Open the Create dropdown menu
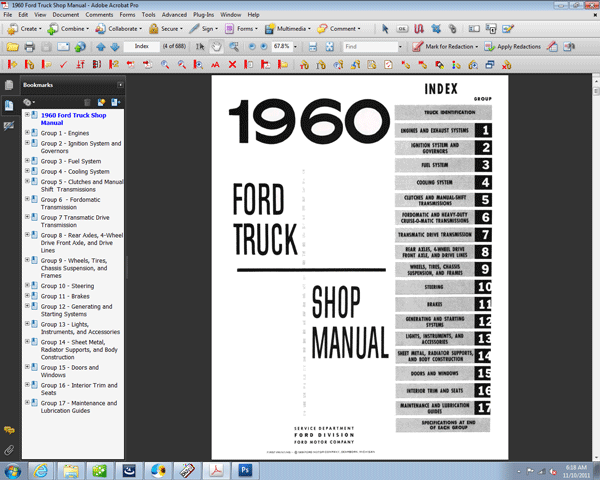 click(26, 29)
